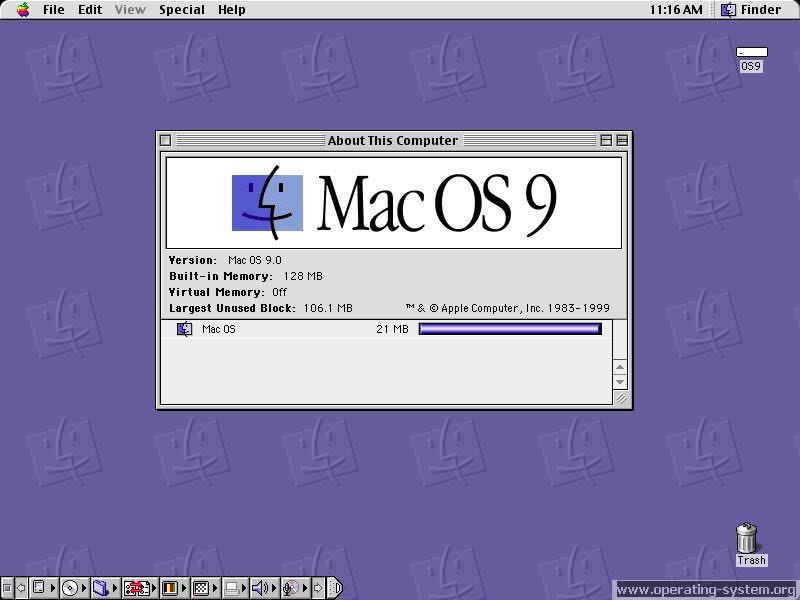800x600 pixels.
Task: Open the Special menu
Action: [x=181, y=10]
